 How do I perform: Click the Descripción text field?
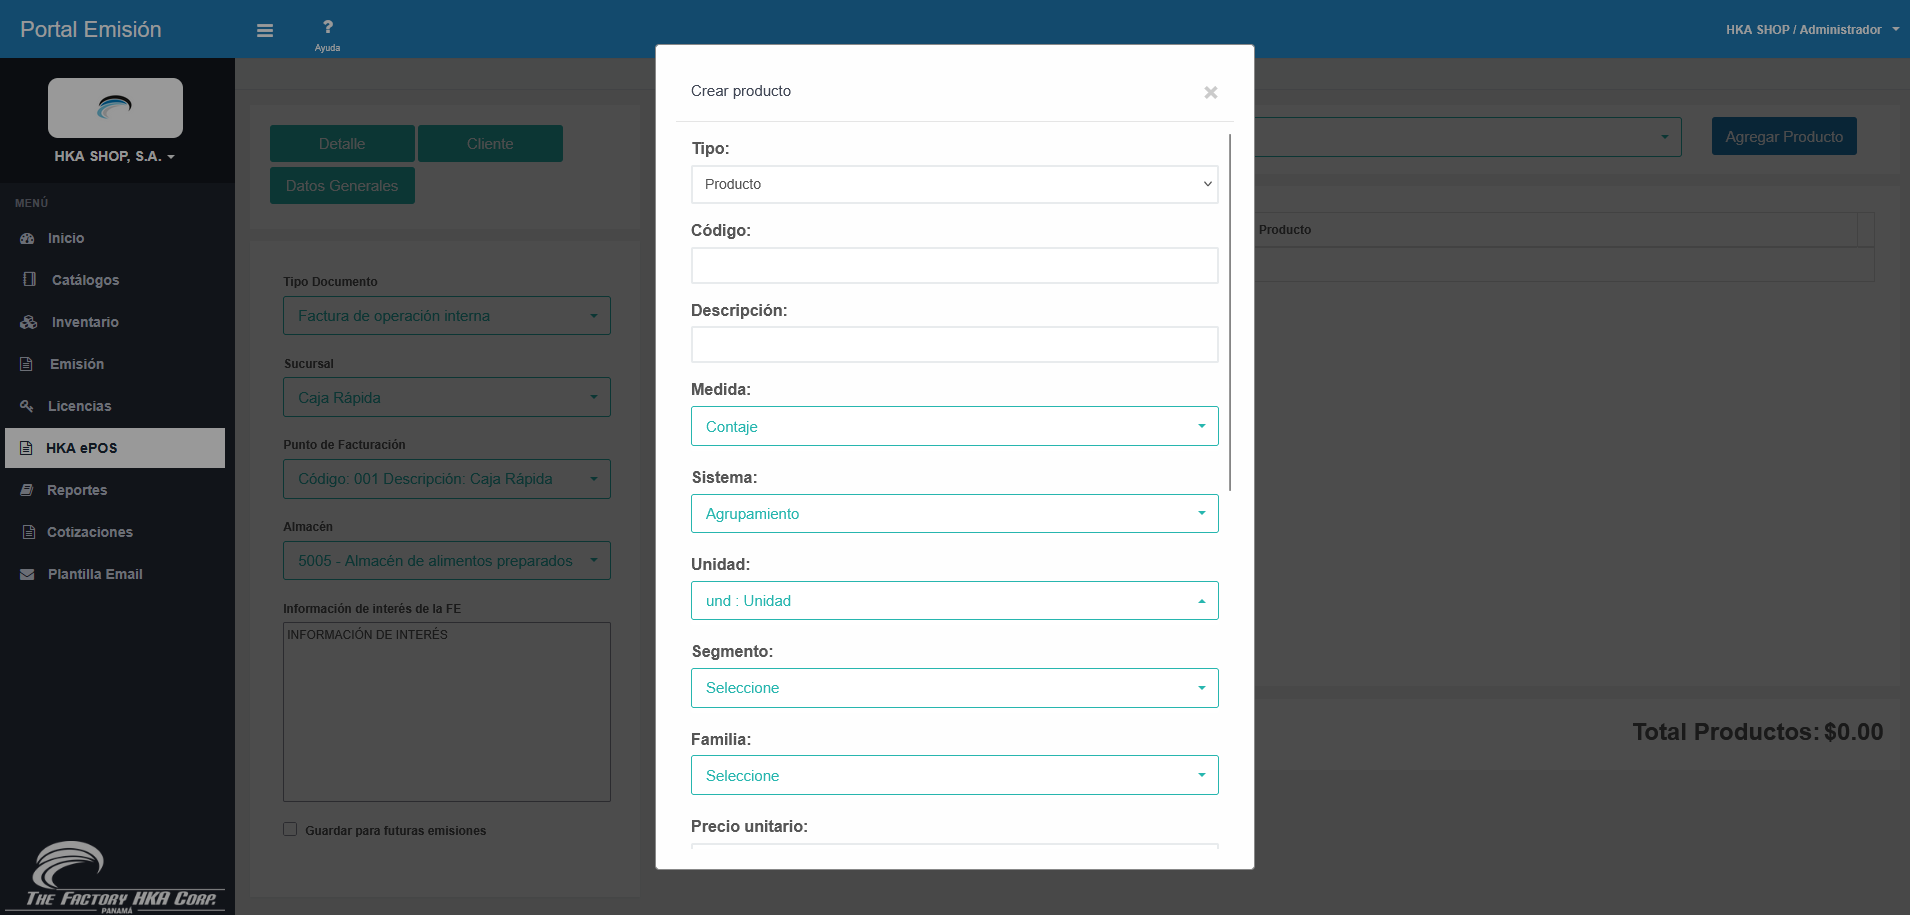click(x=954, y=345)
